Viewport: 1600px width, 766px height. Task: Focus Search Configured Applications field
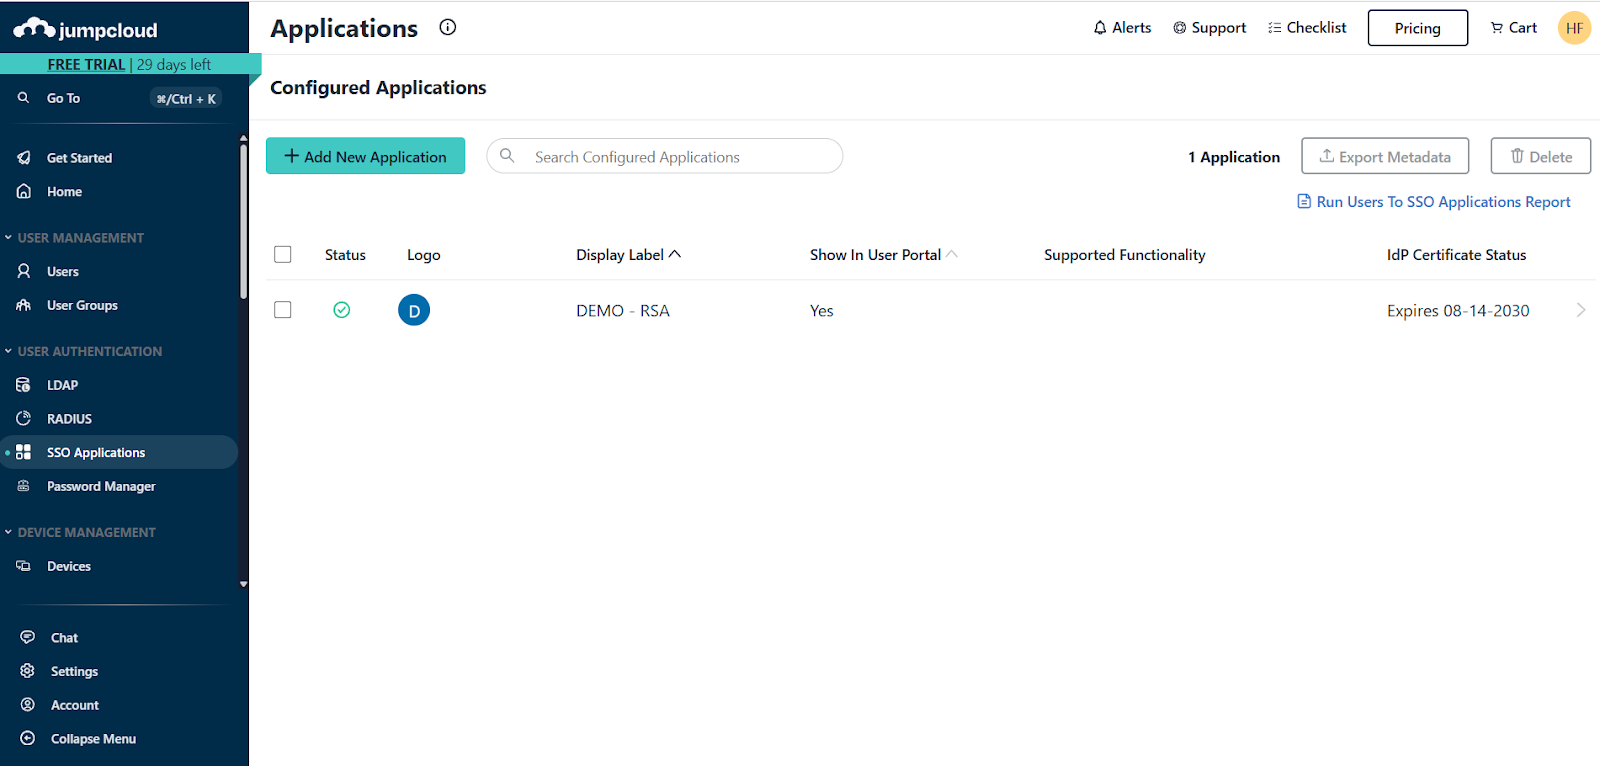tap(664, 156)
